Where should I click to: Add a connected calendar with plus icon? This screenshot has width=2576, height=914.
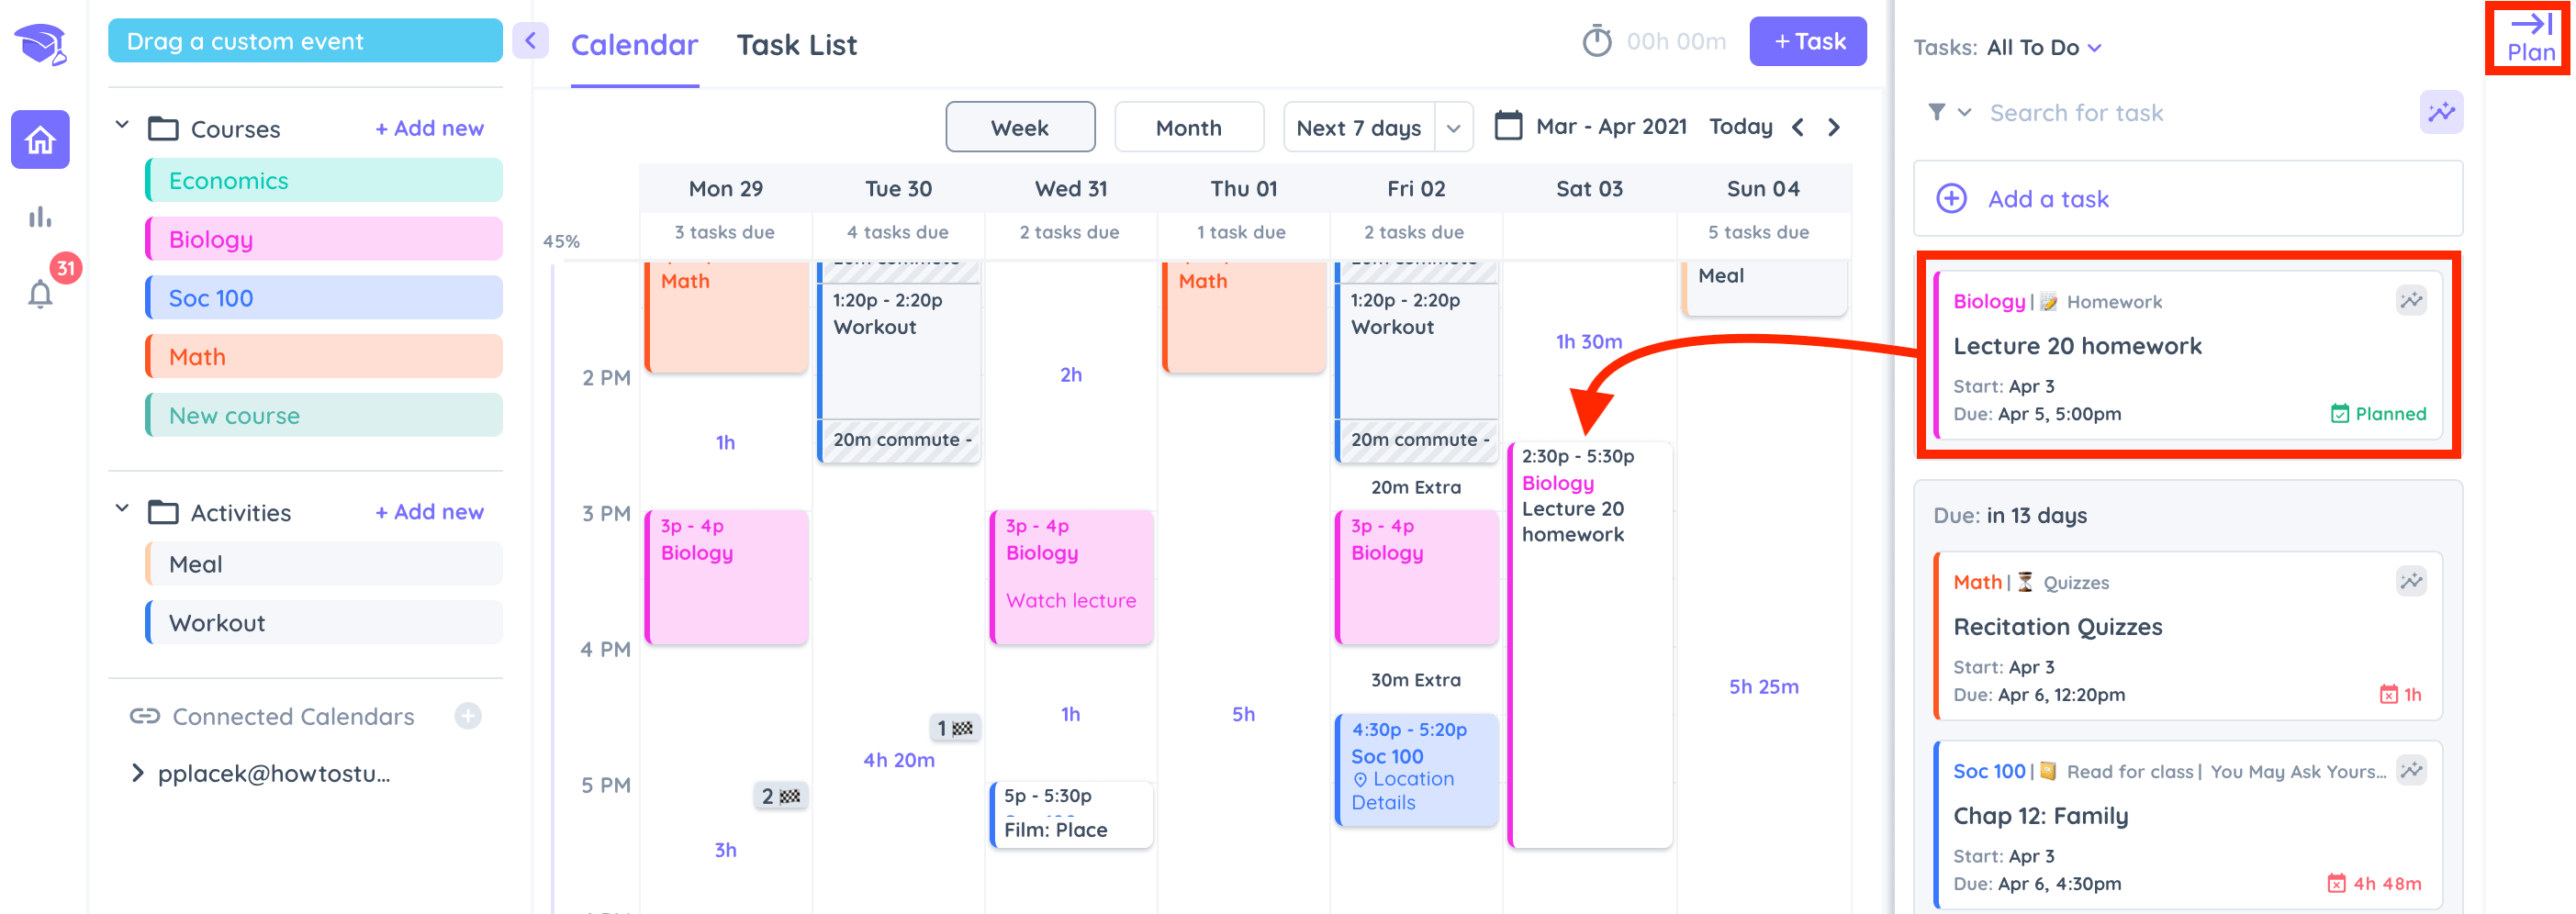[467, 716]
